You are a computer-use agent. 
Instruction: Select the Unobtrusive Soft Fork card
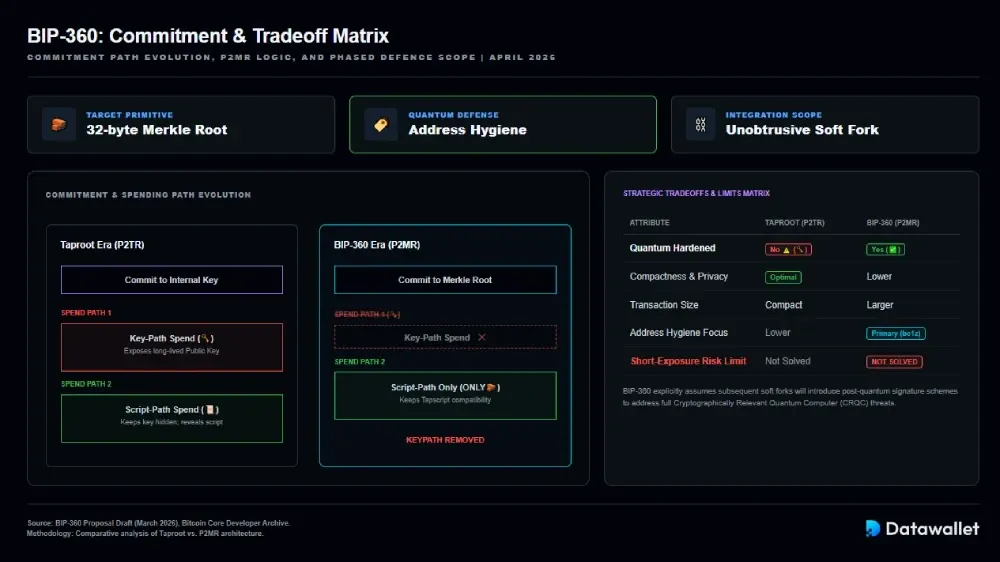tap(825, 124)
